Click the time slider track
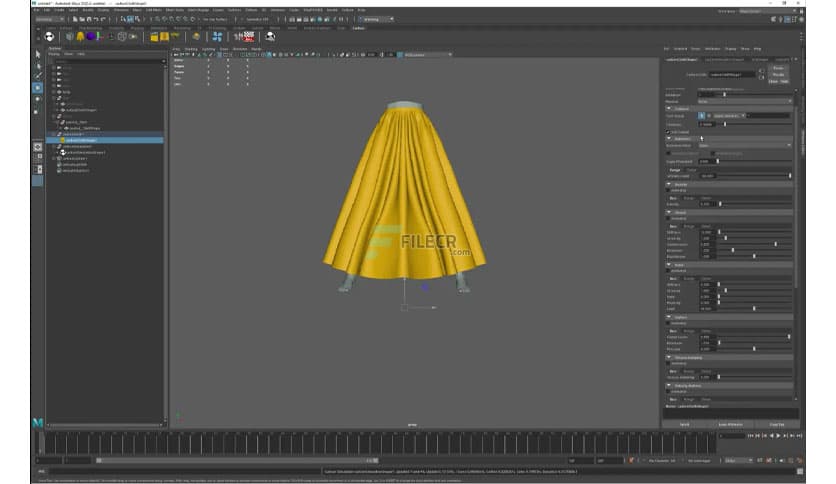This screenshot has width=836, height=484. (376, 443)
